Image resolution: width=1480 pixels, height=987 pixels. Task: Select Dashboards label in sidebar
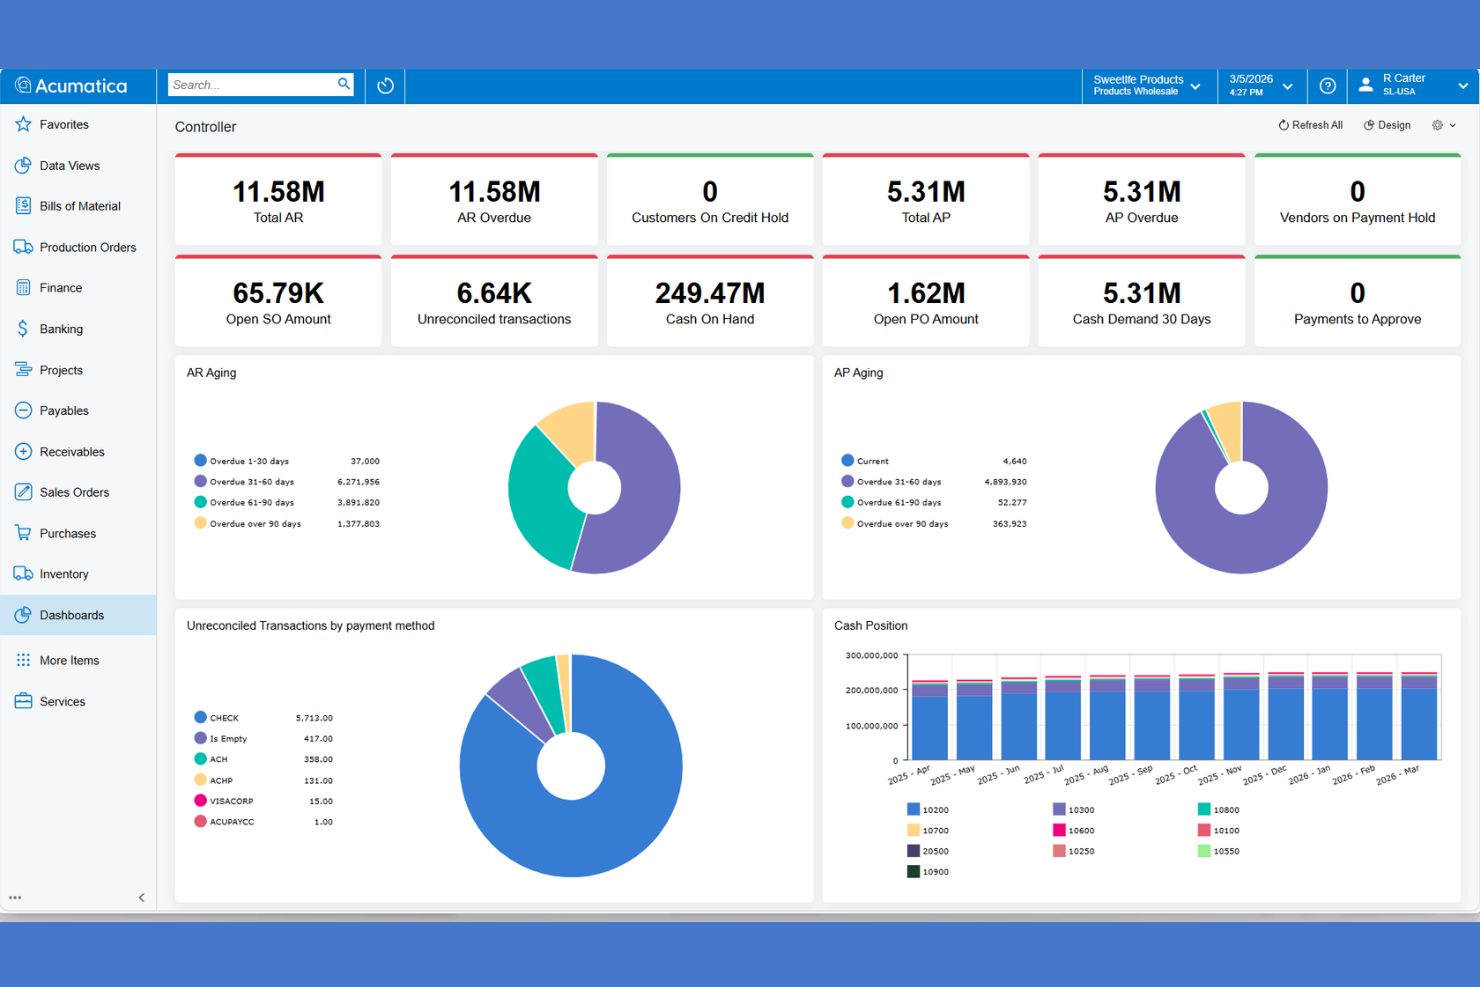(72, 615)
